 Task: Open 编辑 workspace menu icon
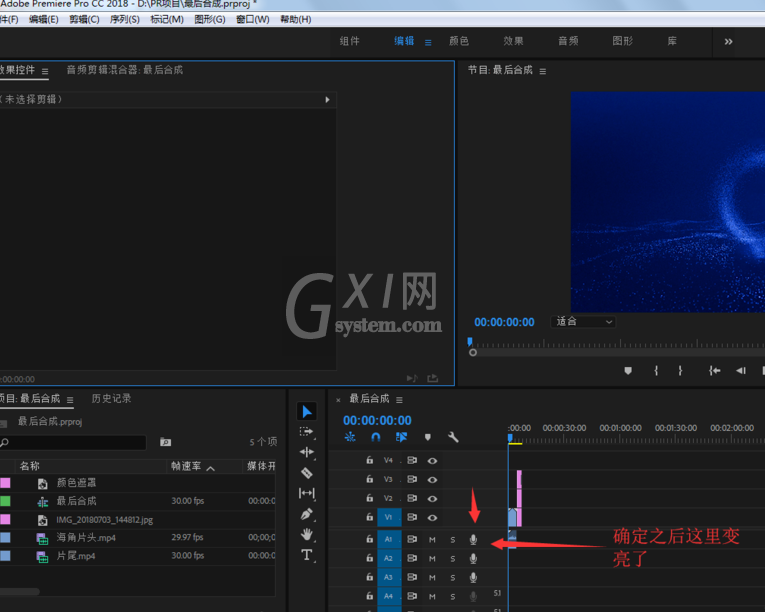click(x=428, y=43)
